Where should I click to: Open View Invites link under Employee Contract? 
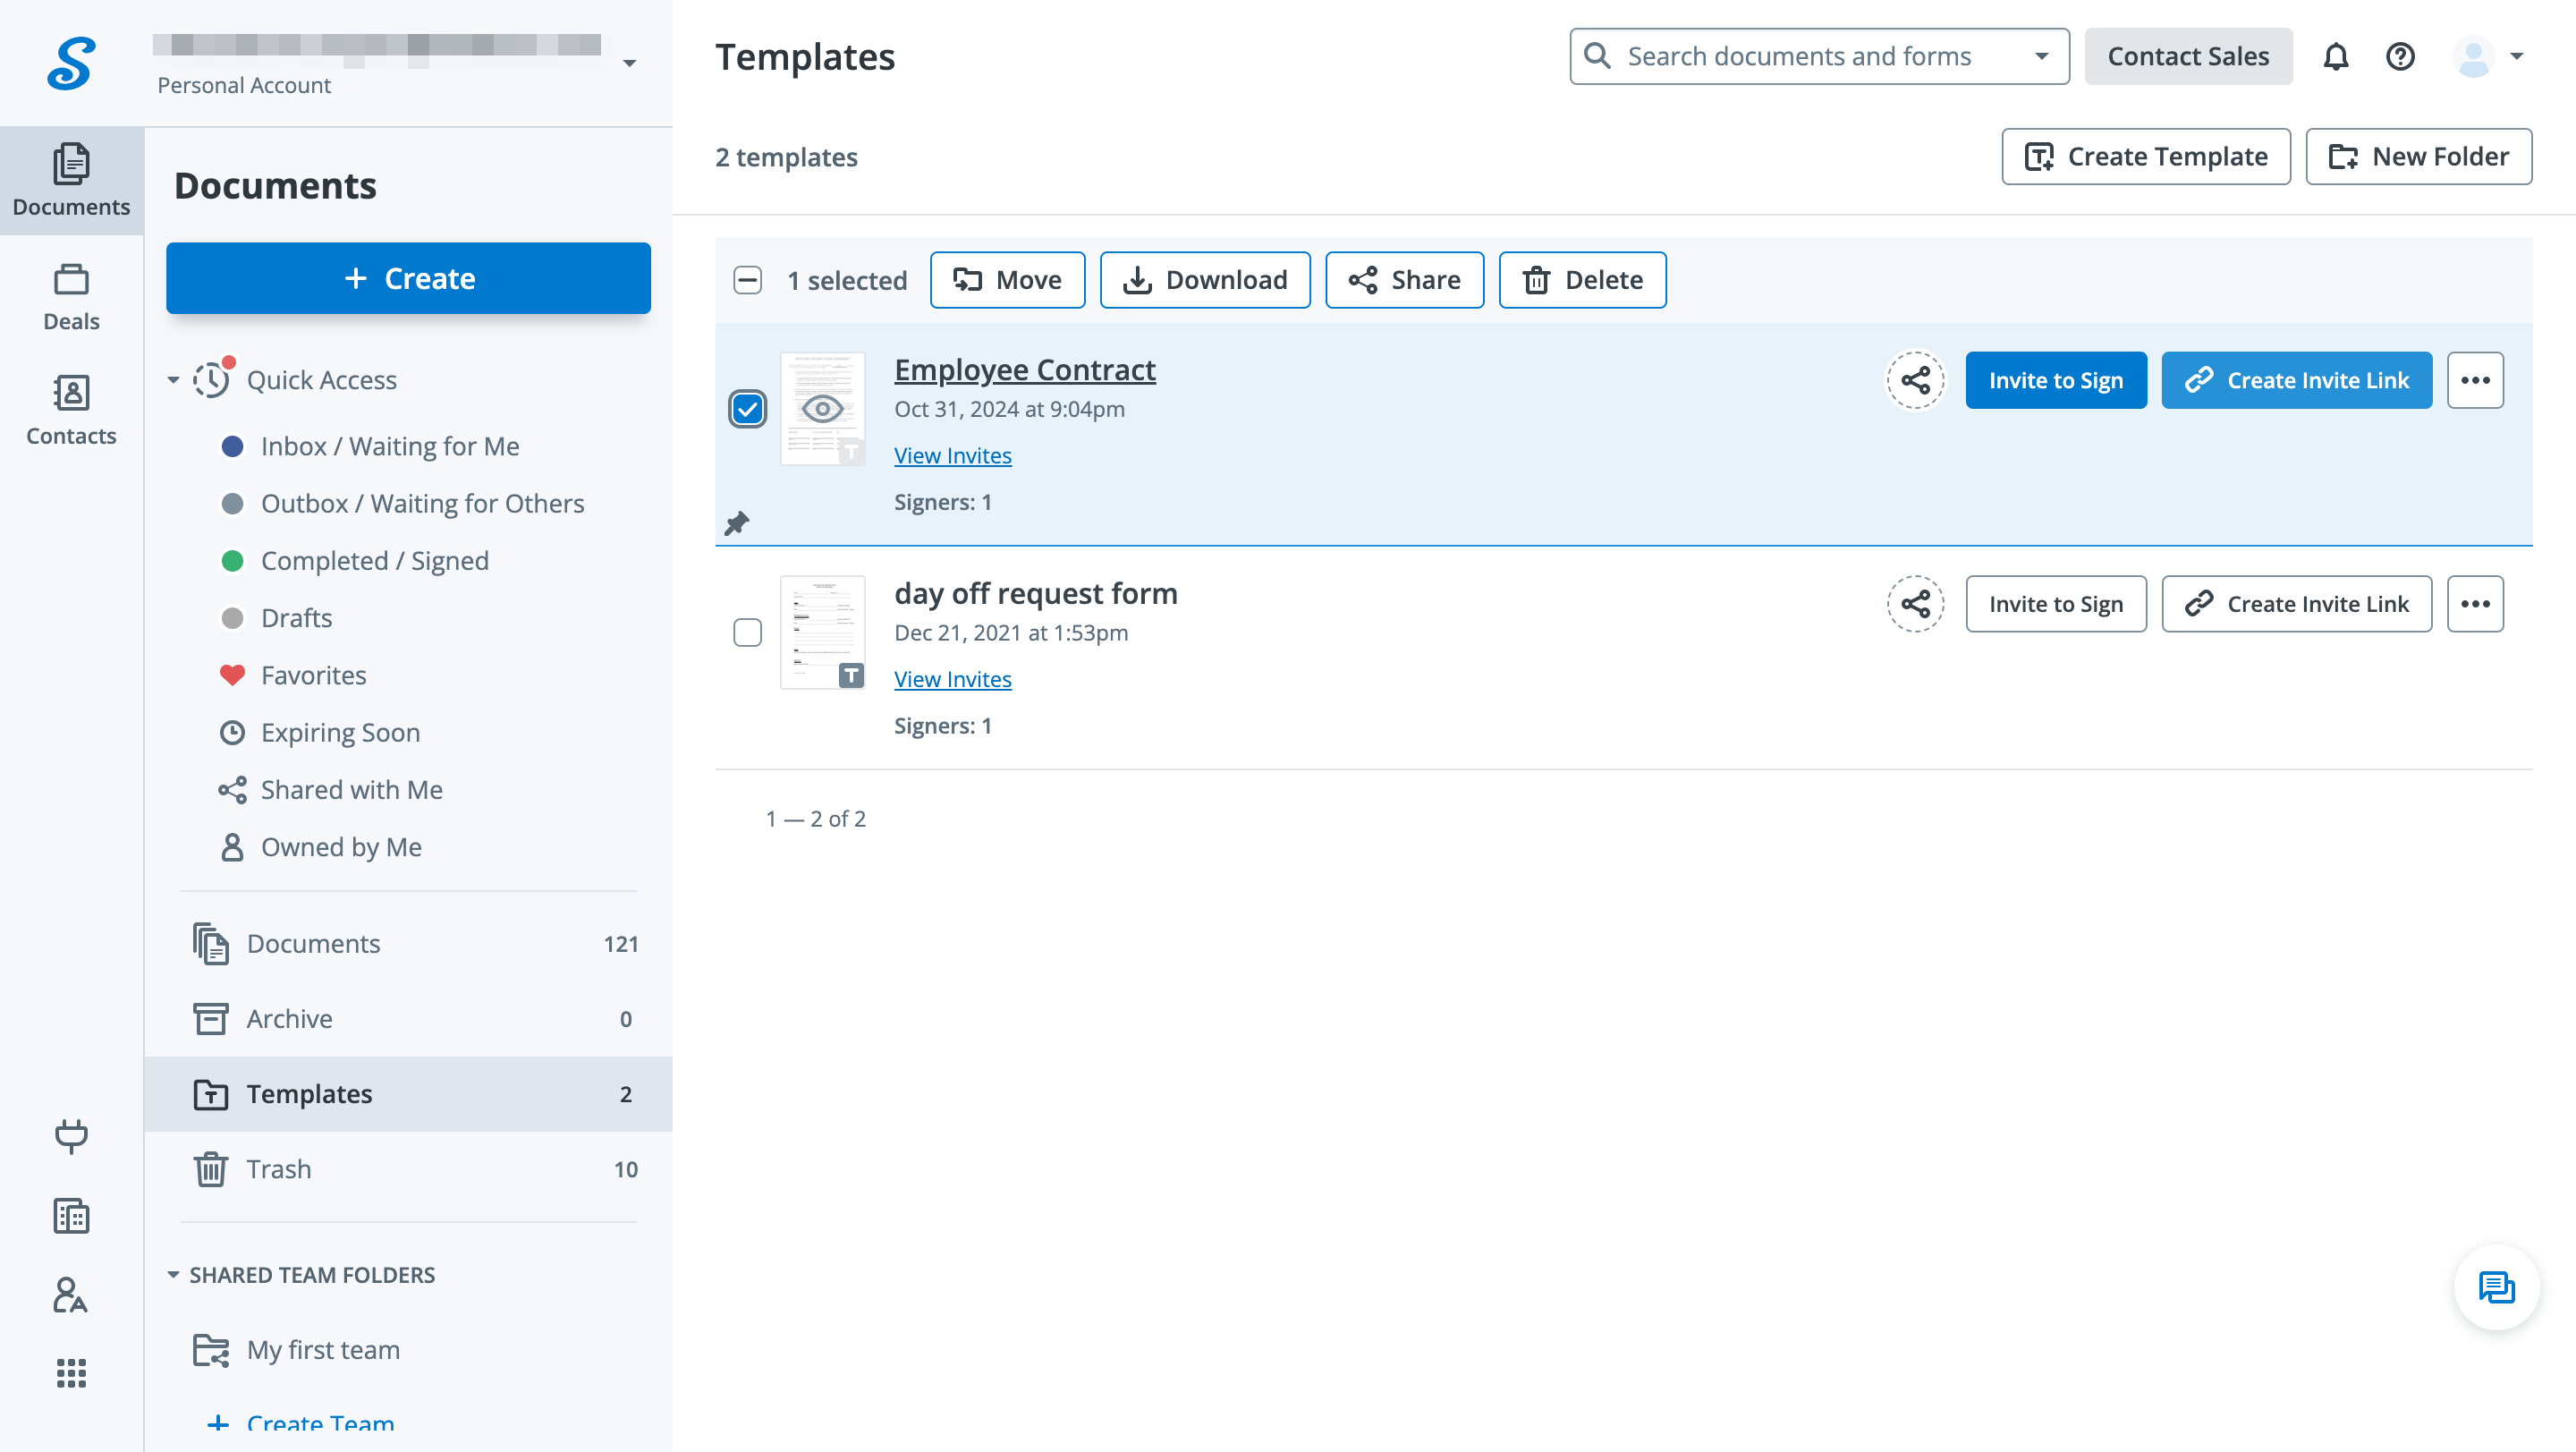[x=952, y=455]
